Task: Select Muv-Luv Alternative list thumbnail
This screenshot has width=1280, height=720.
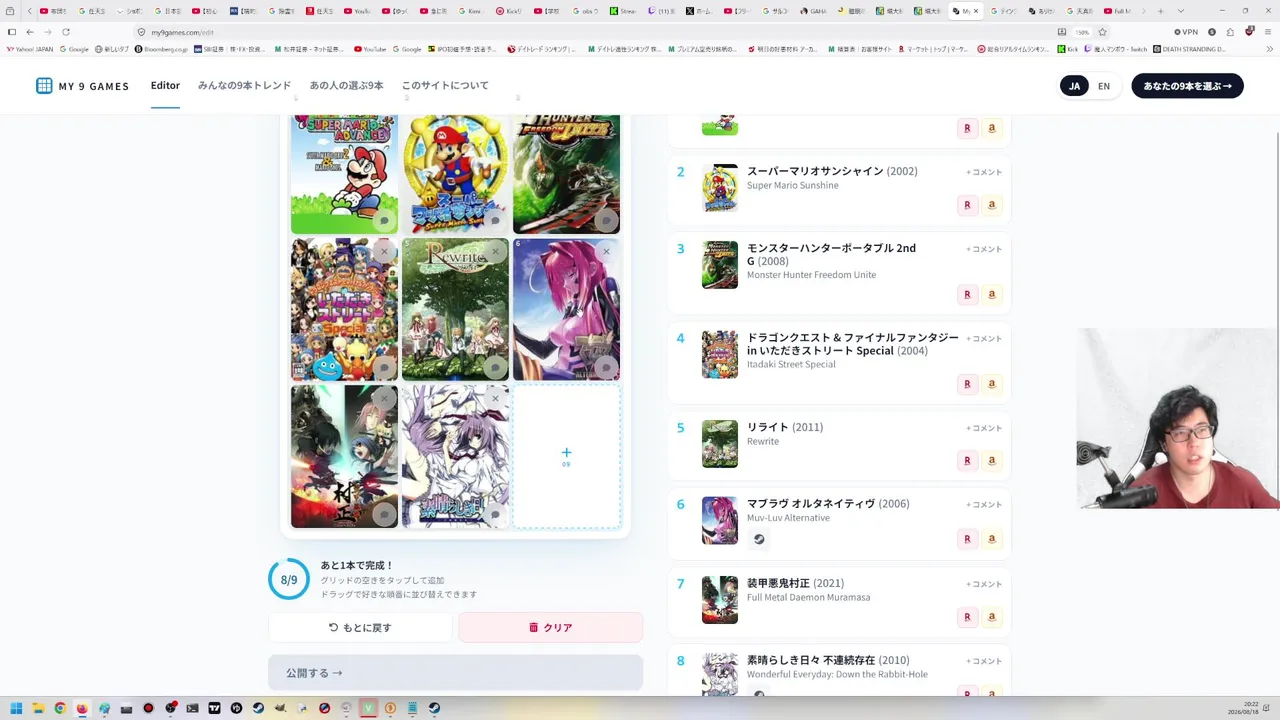Action: click(x=720, y=521)
